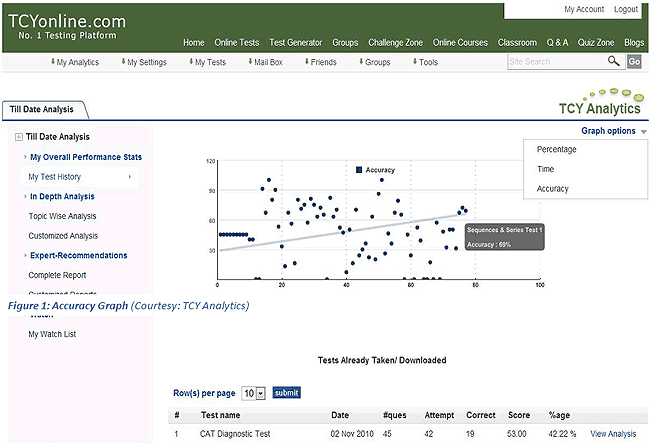
Task: Open Test Generator in the top navigation
Action: (x=296, y=43)
